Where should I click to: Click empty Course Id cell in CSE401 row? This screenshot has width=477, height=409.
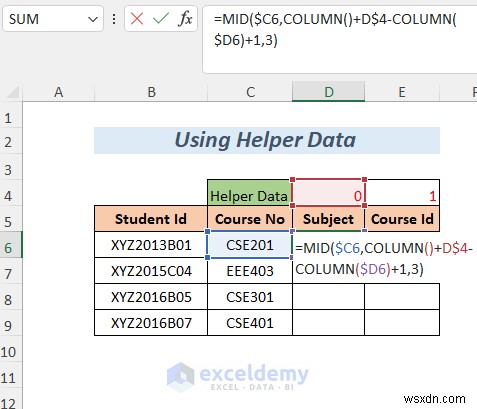[x=402, y=323]
